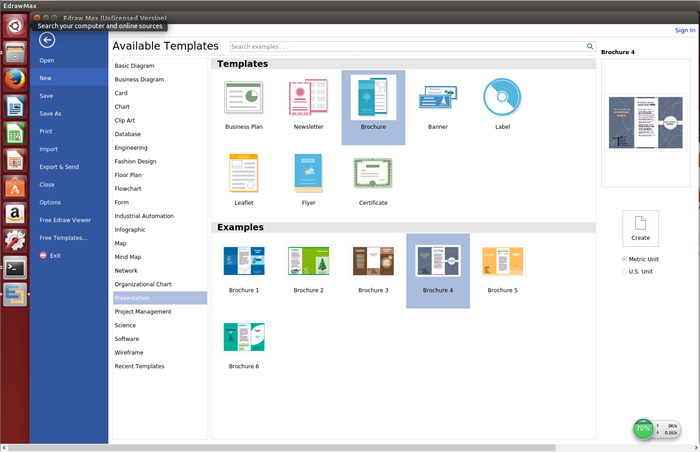
Task: Select the Flyer template icon
Action: point(308,173)
